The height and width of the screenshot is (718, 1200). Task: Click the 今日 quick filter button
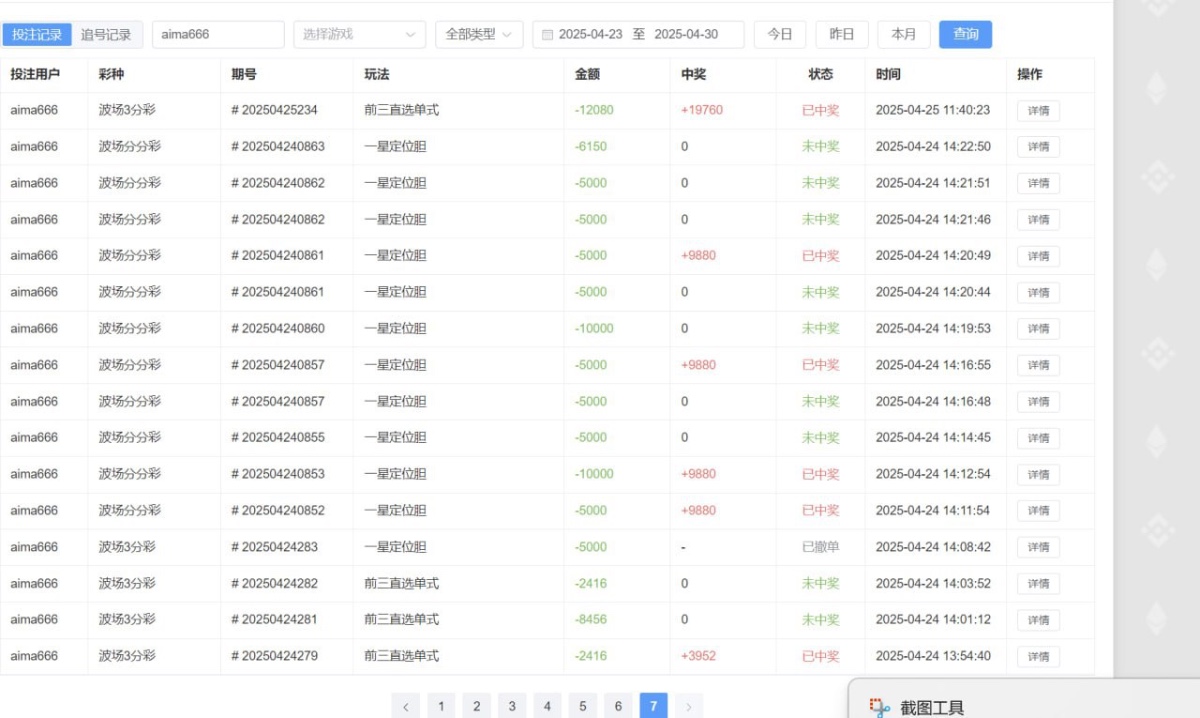pyautogui.click(x=780, y=33)
